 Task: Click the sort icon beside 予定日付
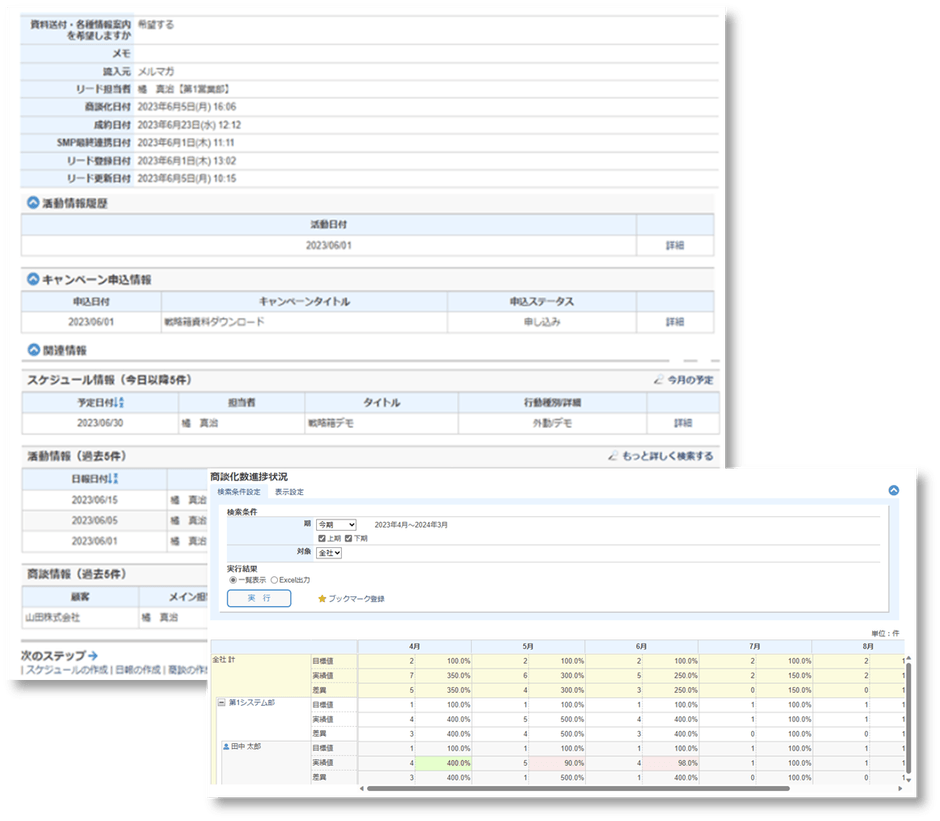click(x=121, y=403)
